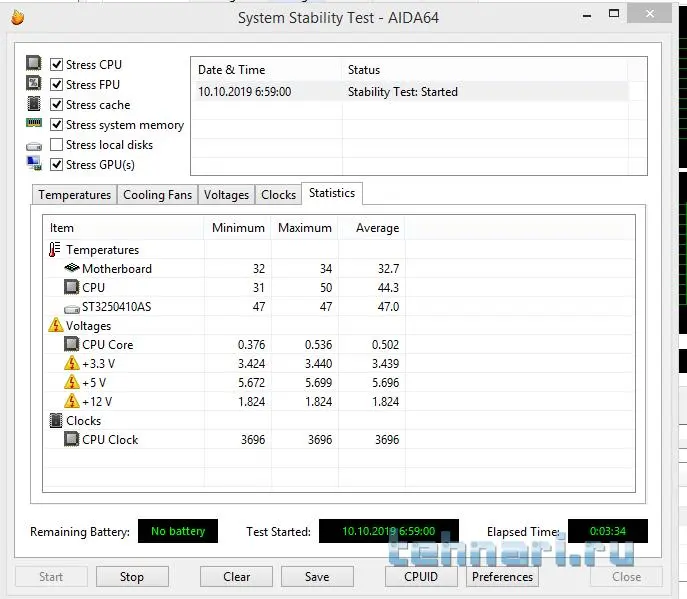Select the Voltages tab

pyautogui.click(x=226, y=195)
